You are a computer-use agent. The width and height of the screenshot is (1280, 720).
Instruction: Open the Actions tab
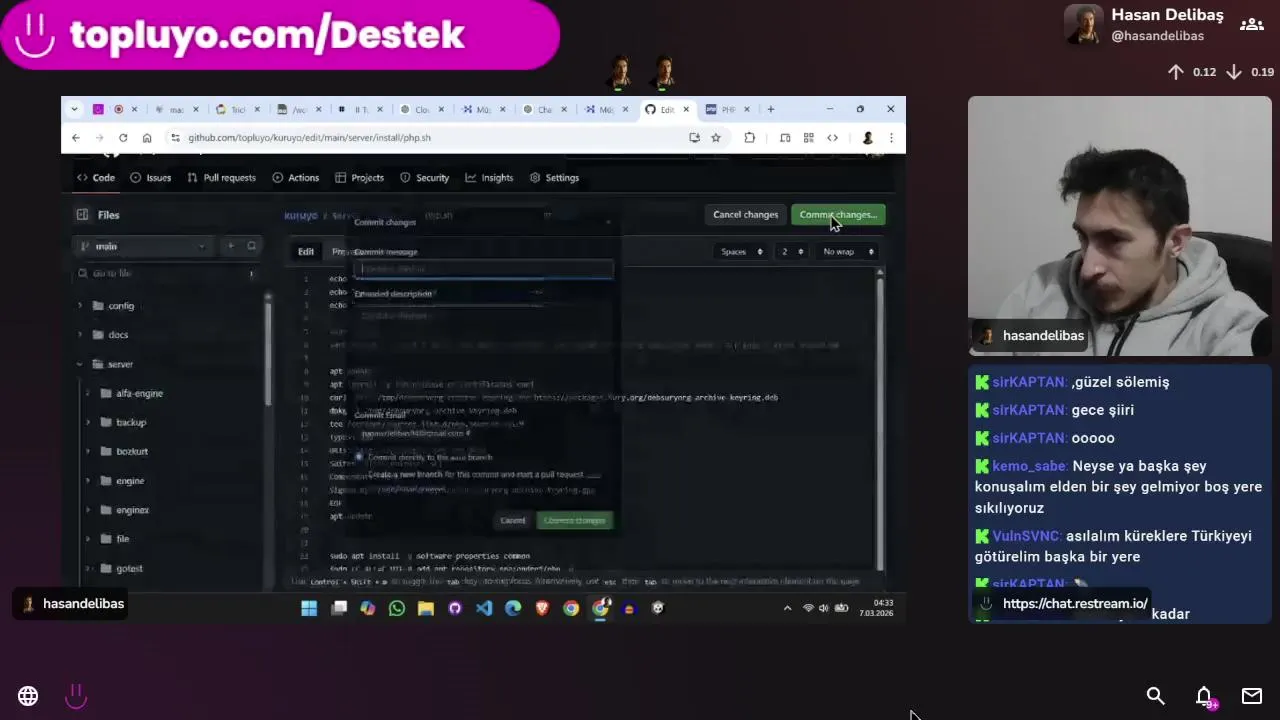pyautogui.click(x=295, y=178)
